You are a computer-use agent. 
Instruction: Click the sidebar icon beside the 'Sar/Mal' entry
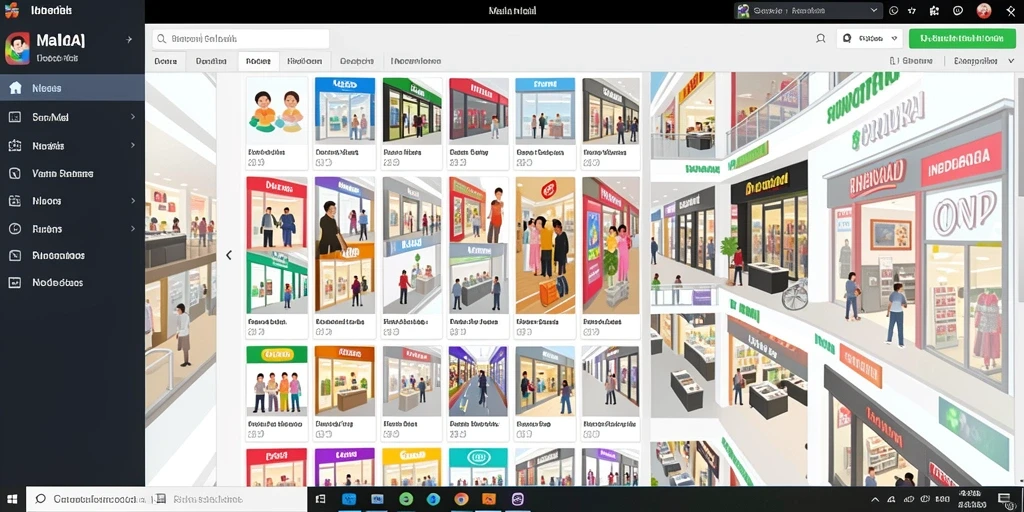(14, 117)
